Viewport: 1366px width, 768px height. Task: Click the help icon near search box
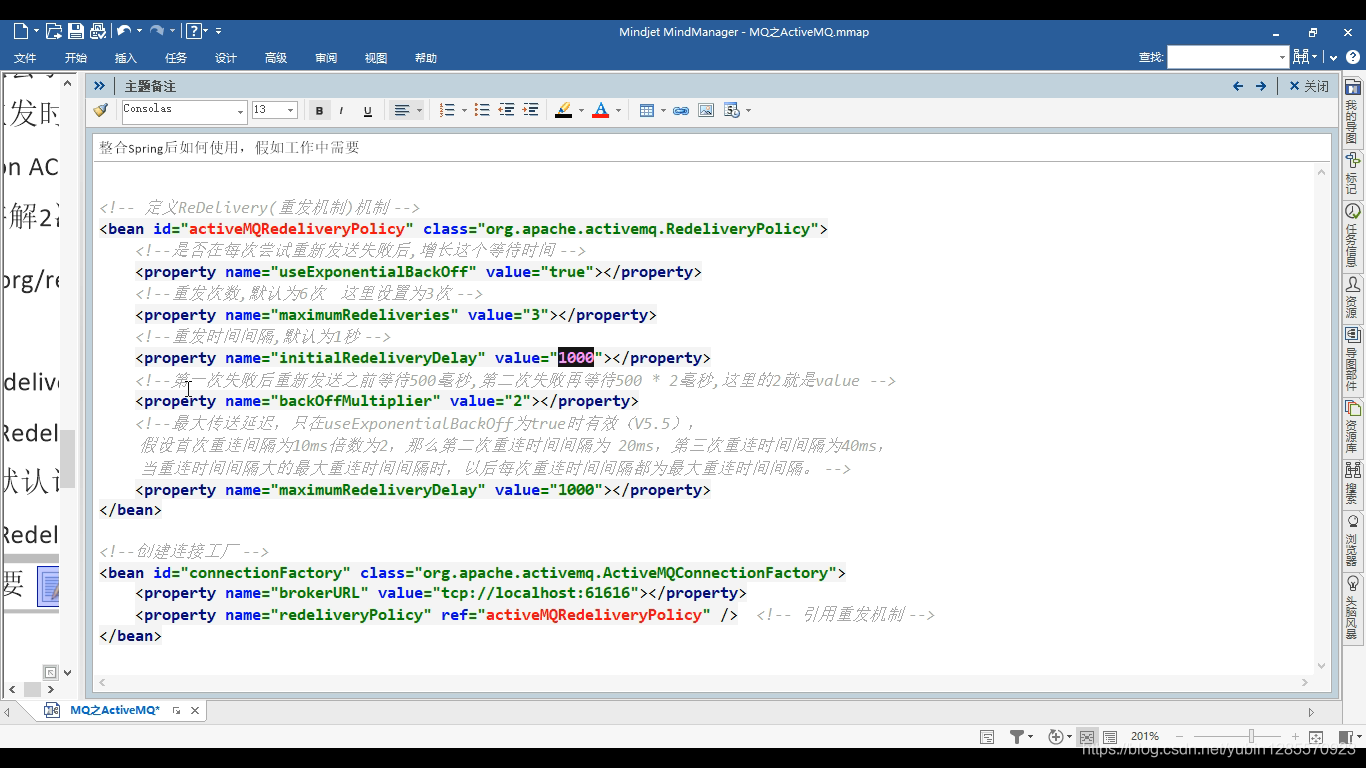coord(1352,57)
